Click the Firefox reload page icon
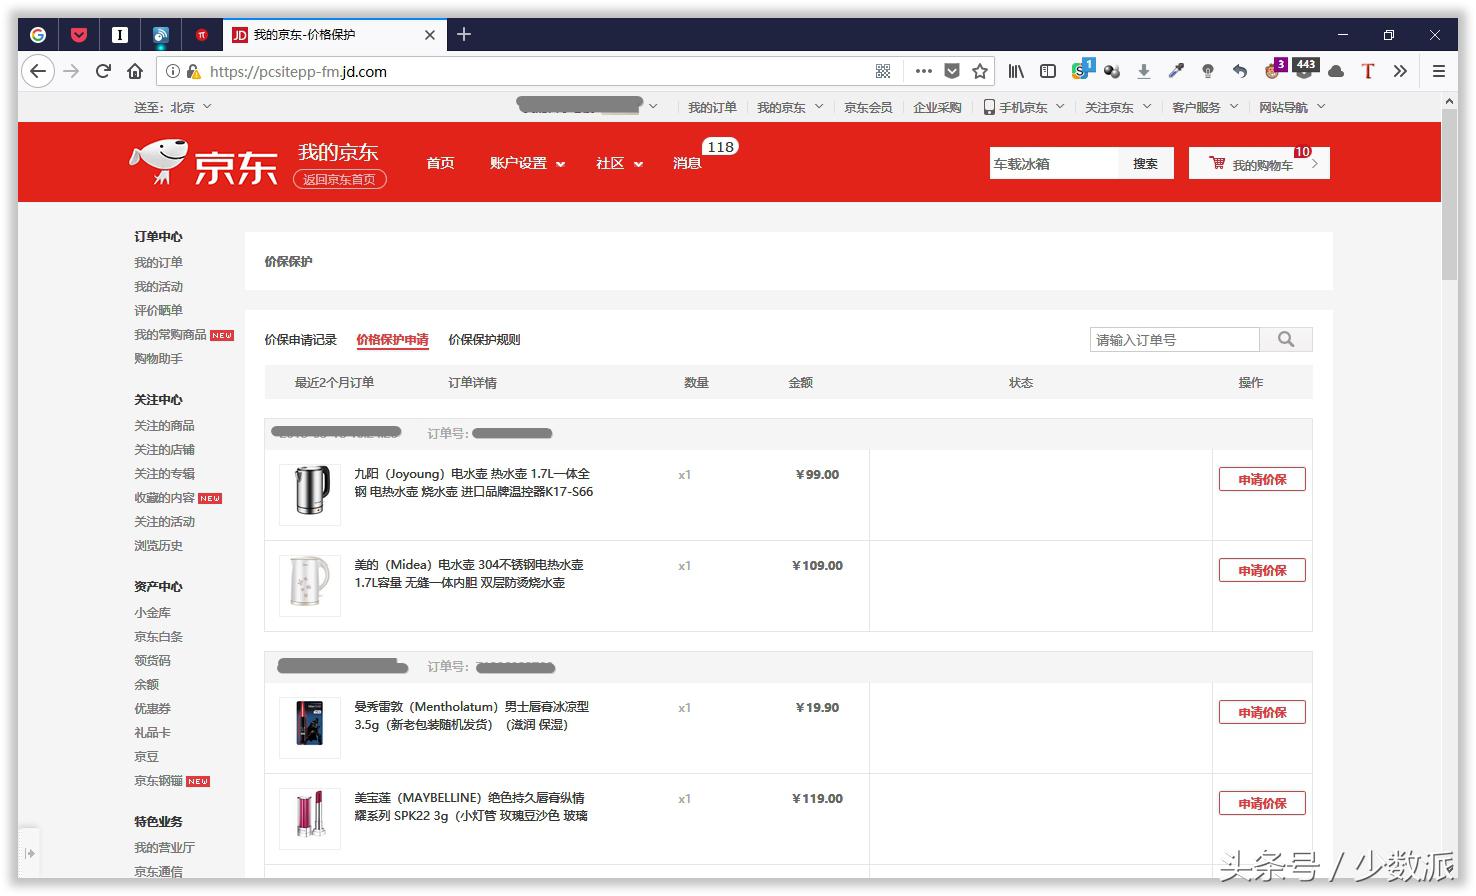Viewport: 1476px width, 896px height. 103,71
